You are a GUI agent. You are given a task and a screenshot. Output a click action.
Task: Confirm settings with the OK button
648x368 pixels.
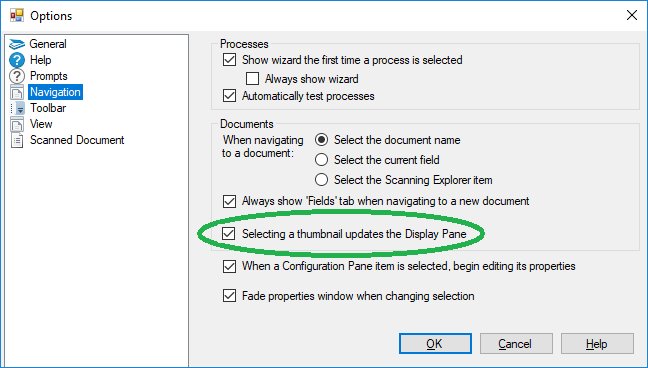tap(435, 344)
